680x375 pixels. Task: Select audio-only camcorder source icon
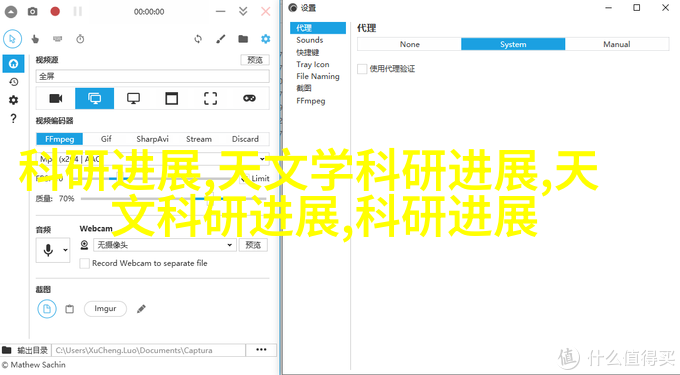click(x=56, y=98)
